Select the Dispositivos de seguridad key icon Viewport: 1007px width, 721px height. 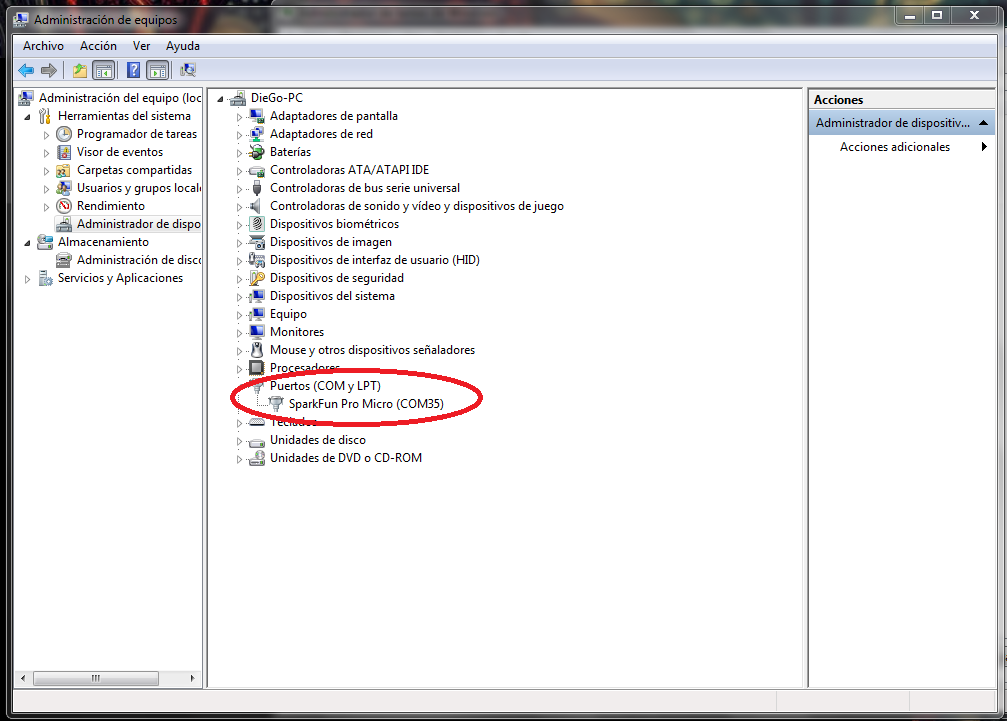[257, 278]
